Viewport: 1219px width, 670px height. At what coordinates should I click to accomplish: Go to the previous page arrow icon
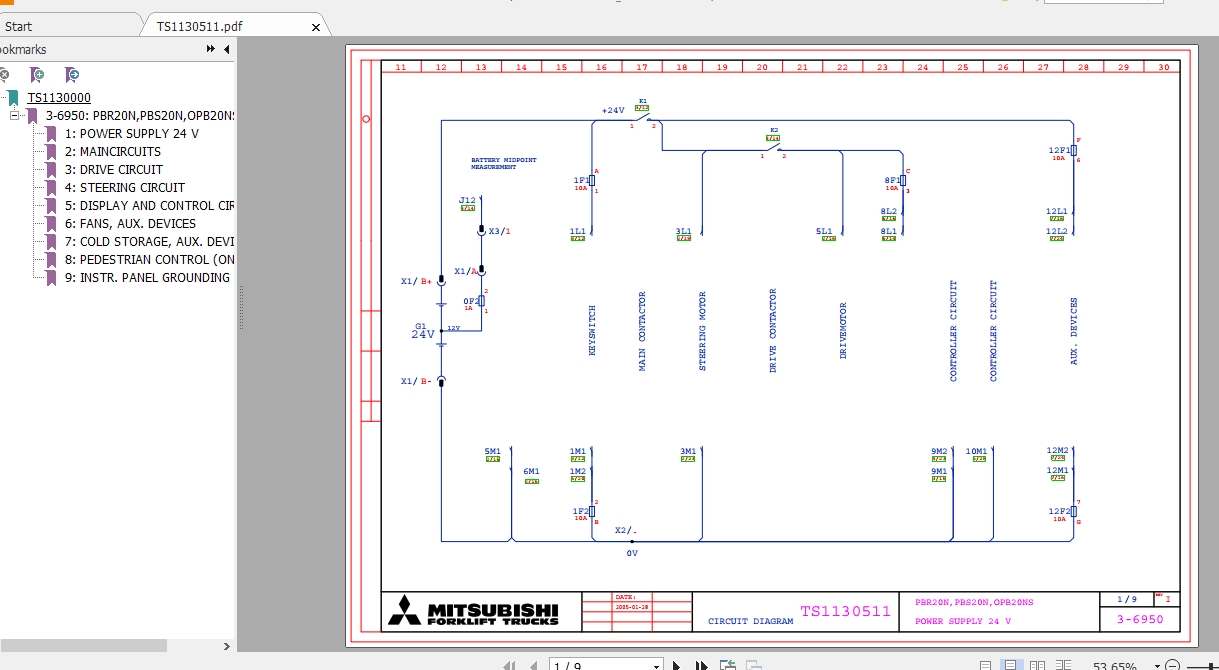(533, 663)
